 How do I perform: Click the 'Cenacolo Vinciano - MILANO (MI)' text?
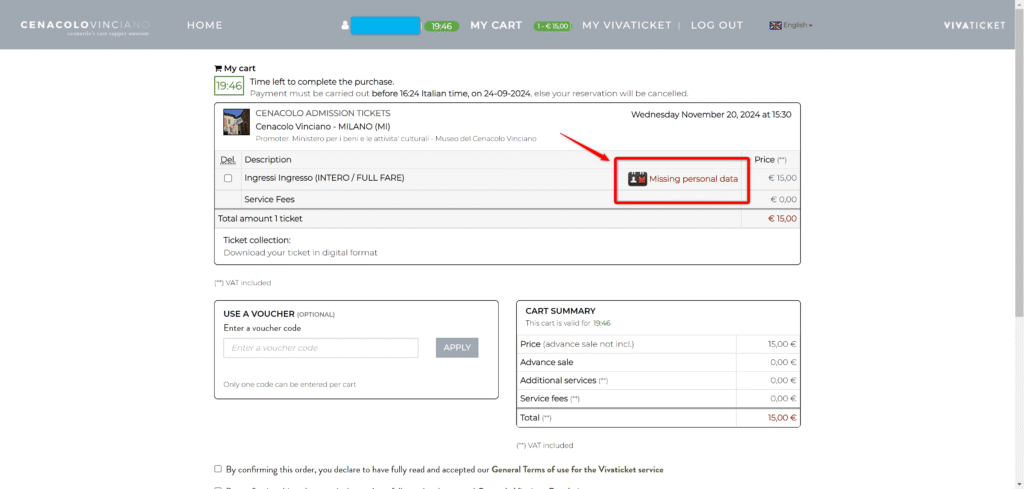click(323, 126)
